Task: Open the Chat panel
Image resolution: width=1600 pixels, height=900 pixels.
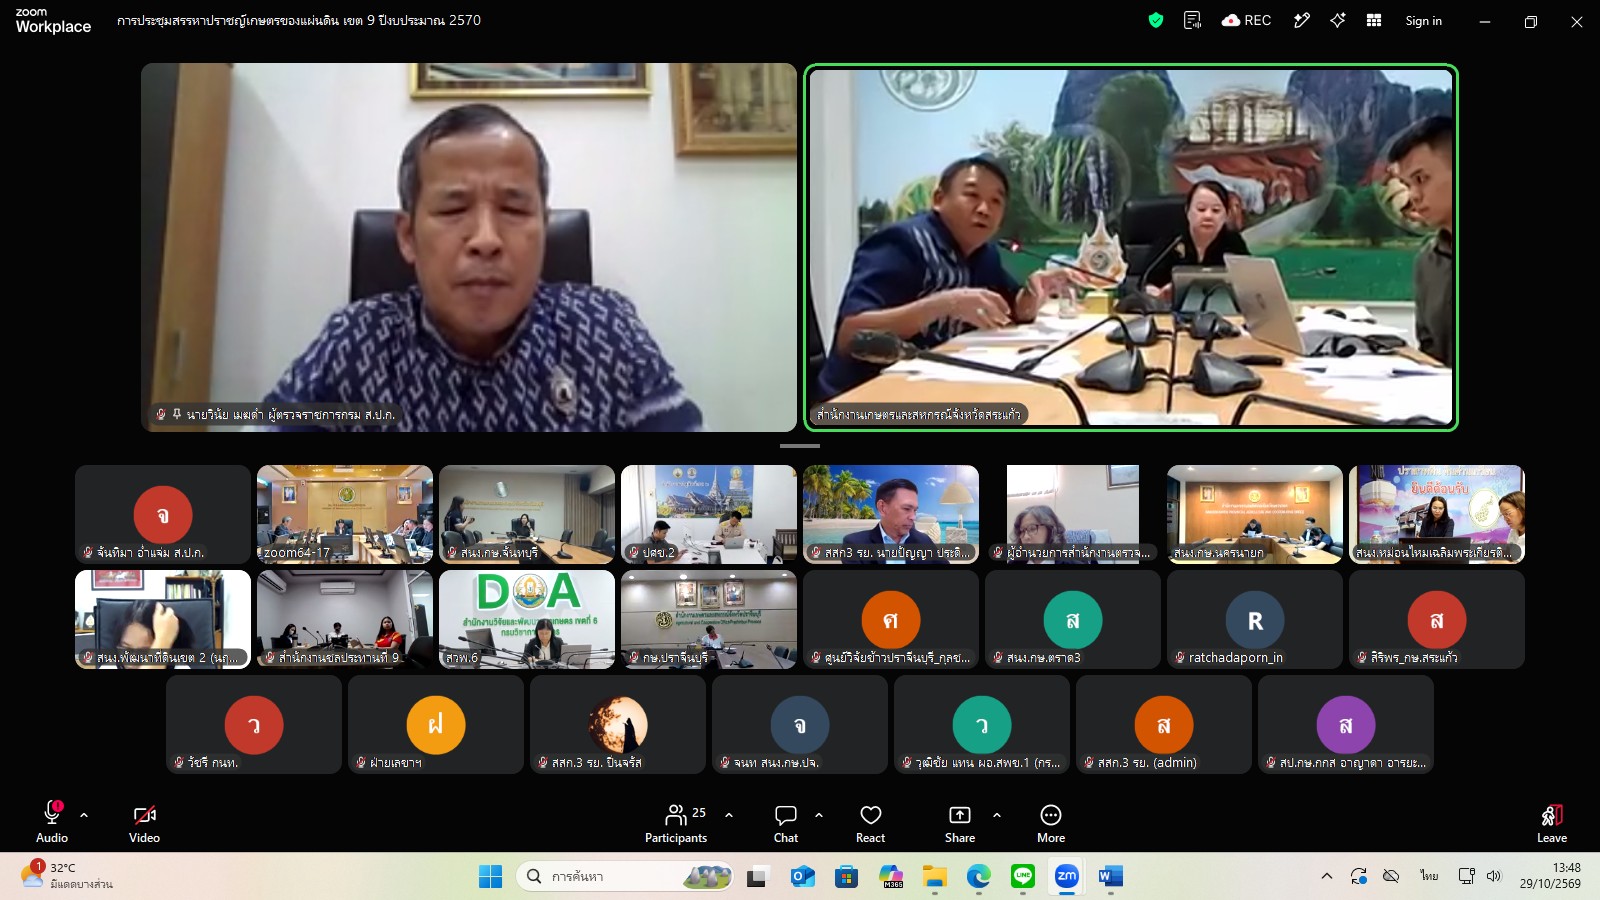Action: (x=786, y=823)
